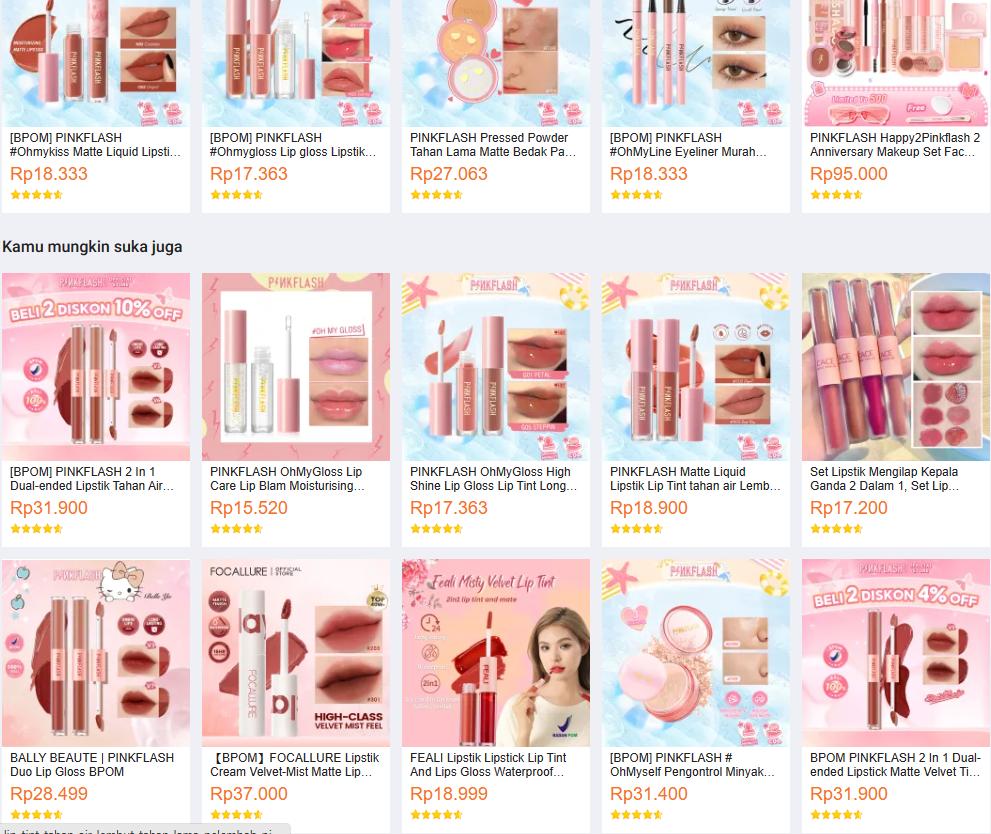This screenshot has height=834, width=991.
Task: Open the PINKFLASH Matte Liquid Lipstik Lip Tint image
Action: (696, 366)
